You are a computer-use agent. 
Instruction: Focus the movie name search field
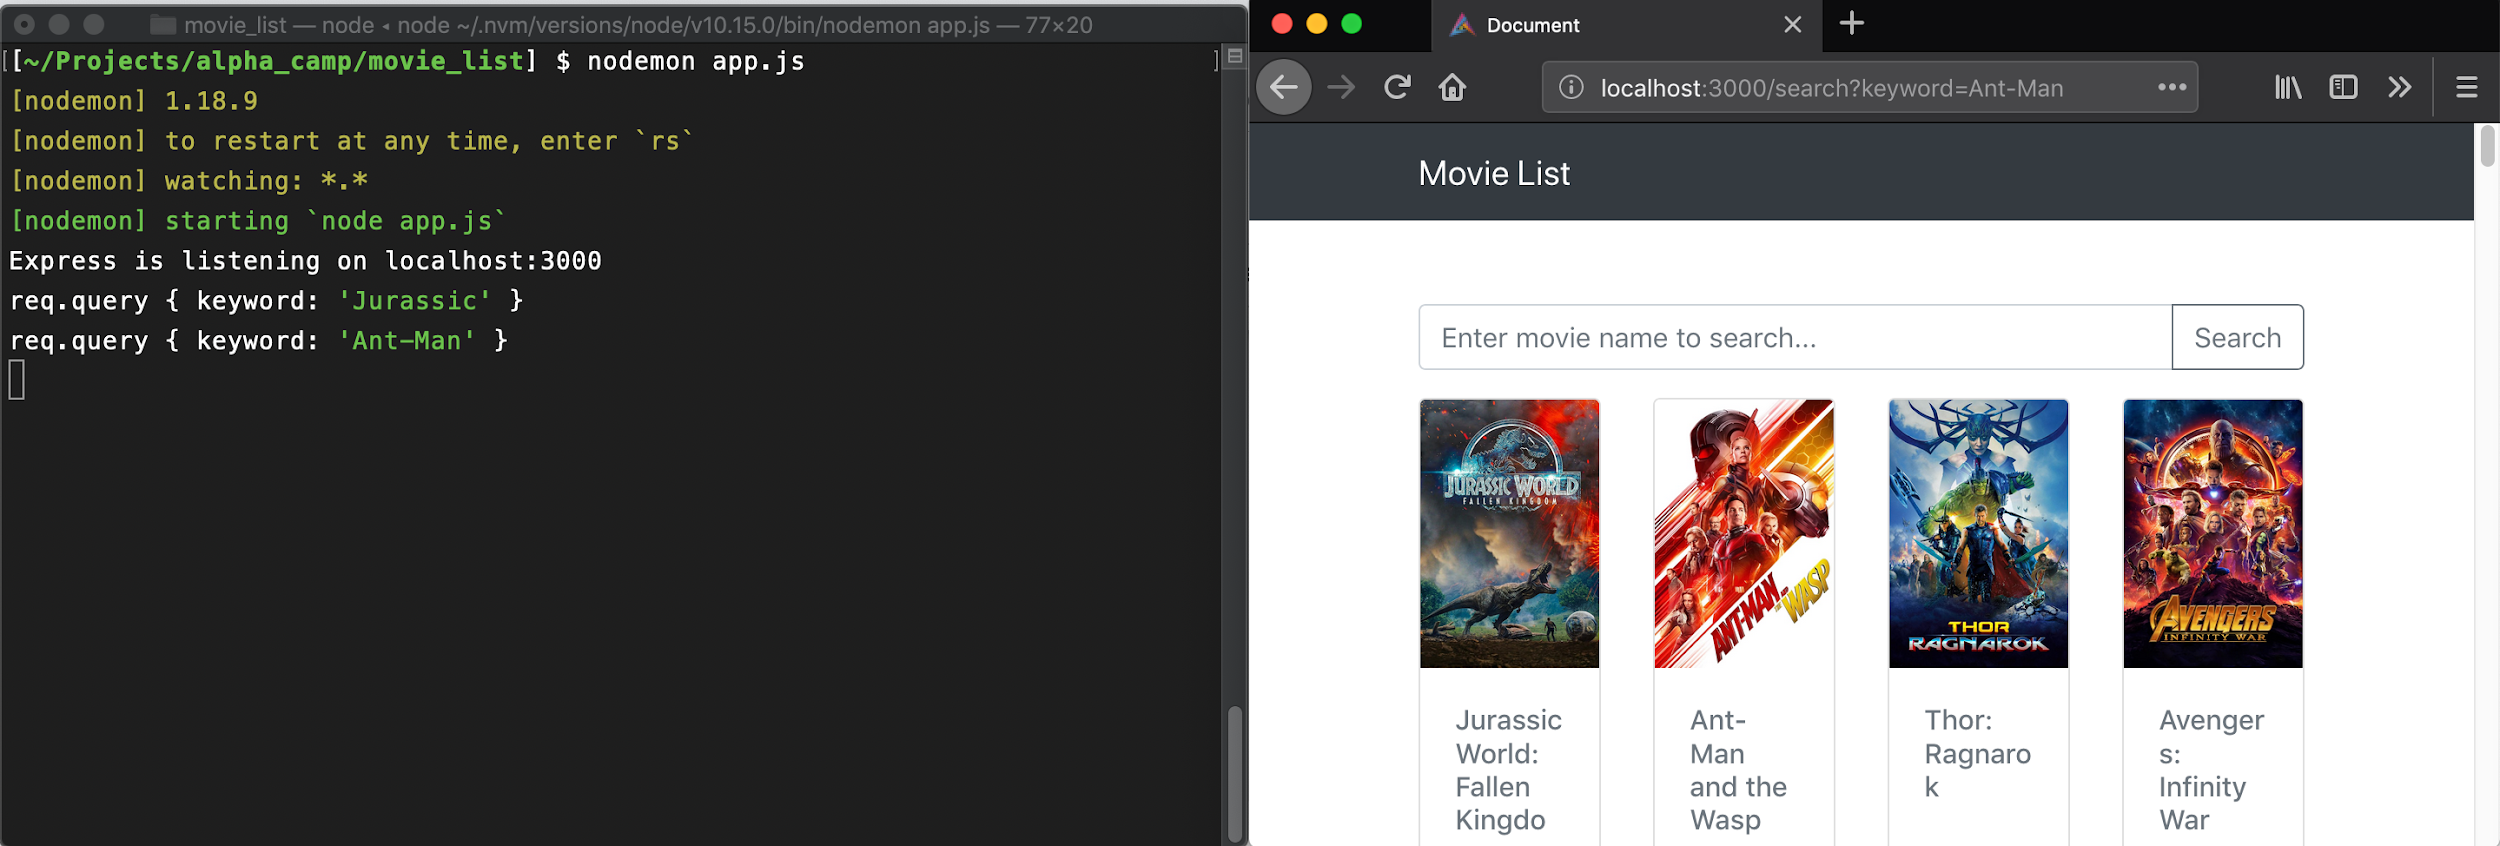click(x=1794, y=338)
